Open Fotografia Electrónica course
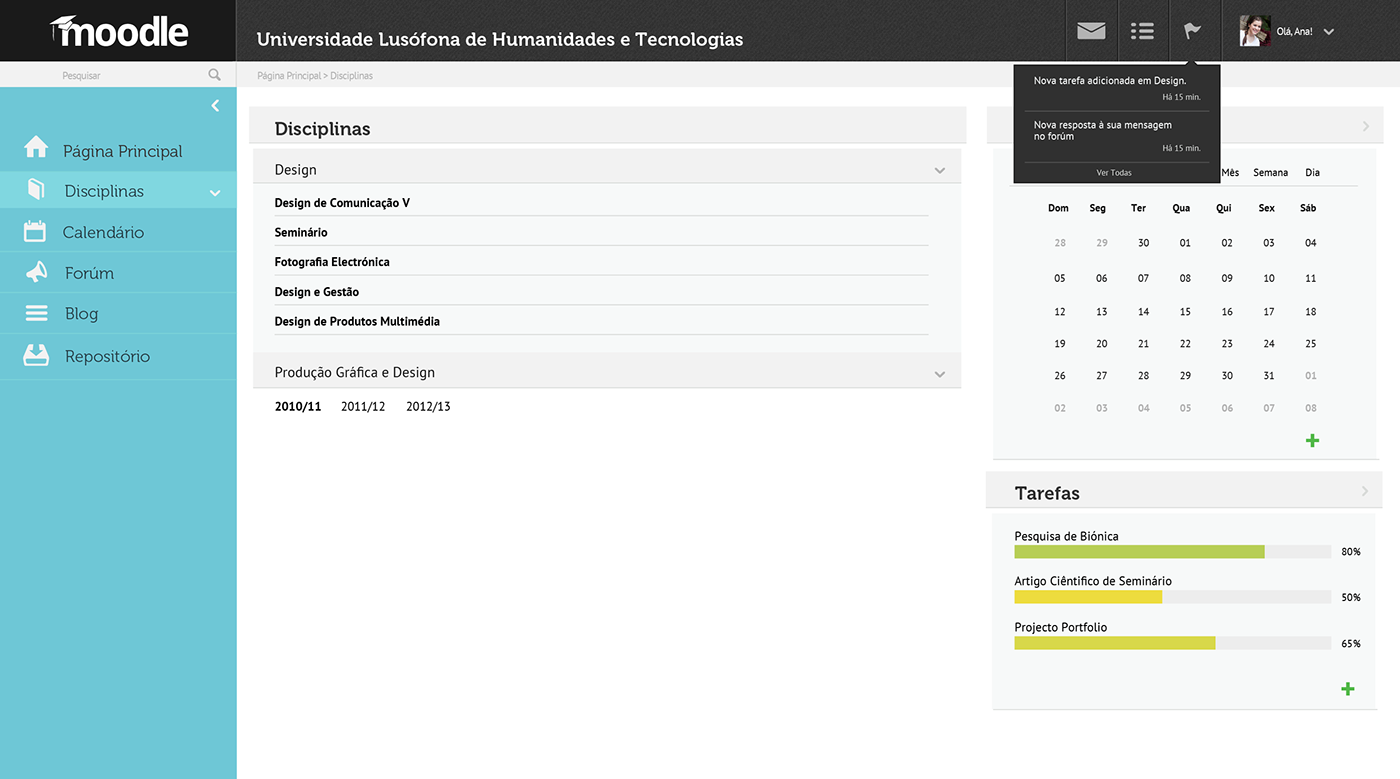The width and height of the screenshot is (1400, 779). (x=332, y=262)
